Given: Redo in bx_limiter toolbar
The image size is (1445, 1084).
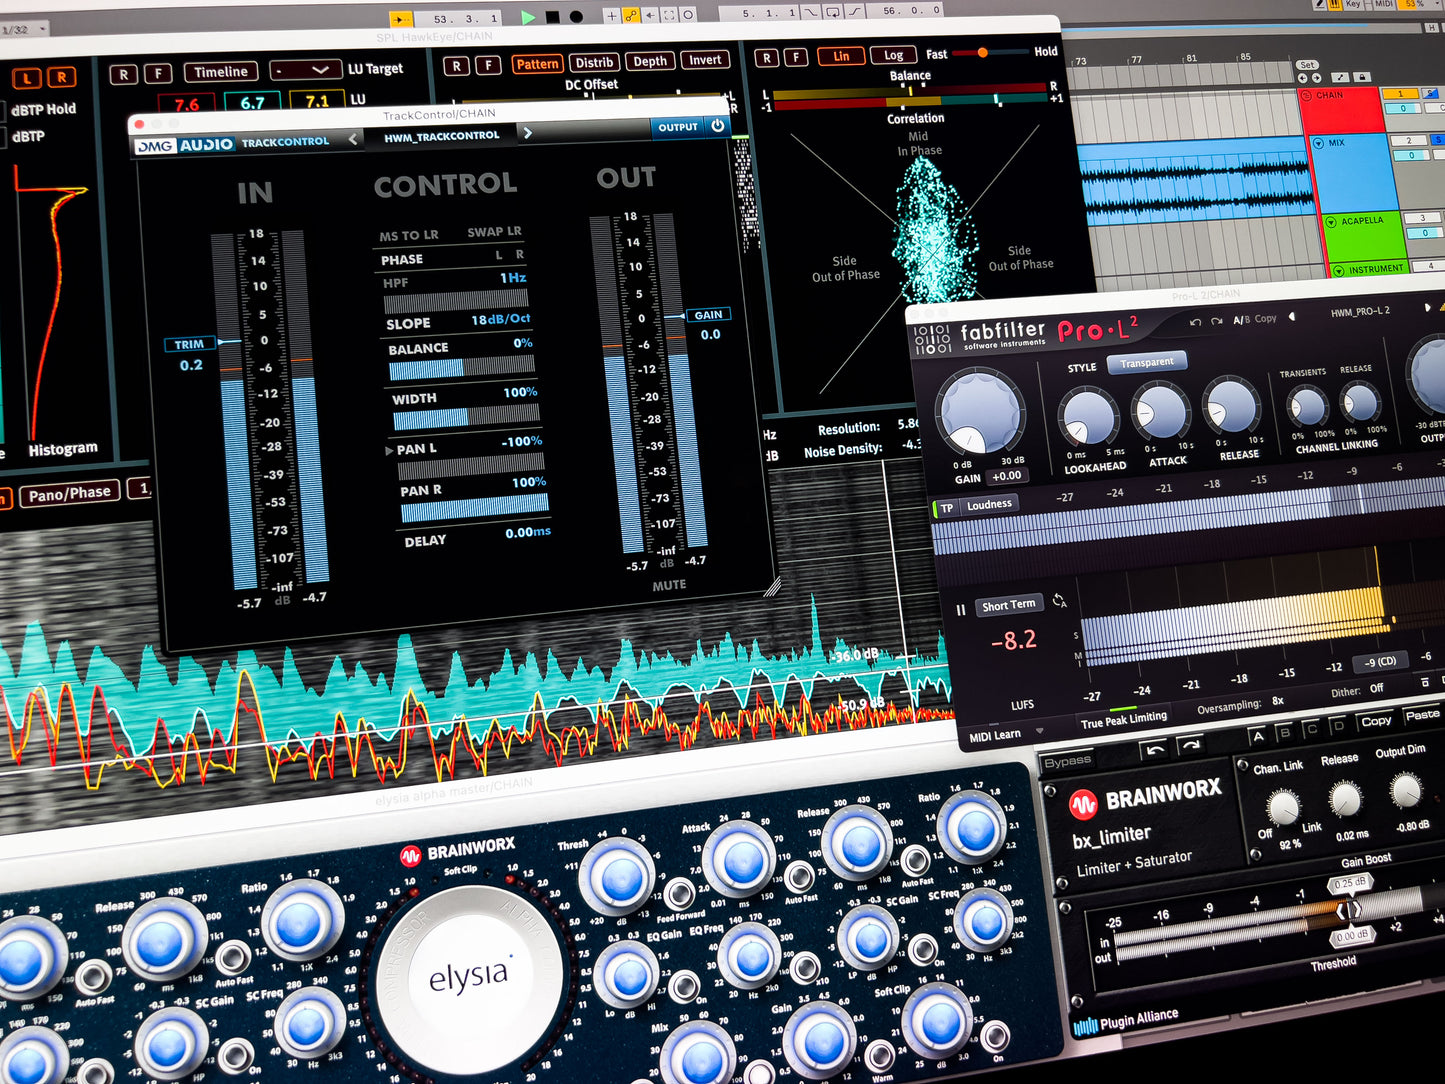Looking at the screenshot, I should tap(1190, 746).
